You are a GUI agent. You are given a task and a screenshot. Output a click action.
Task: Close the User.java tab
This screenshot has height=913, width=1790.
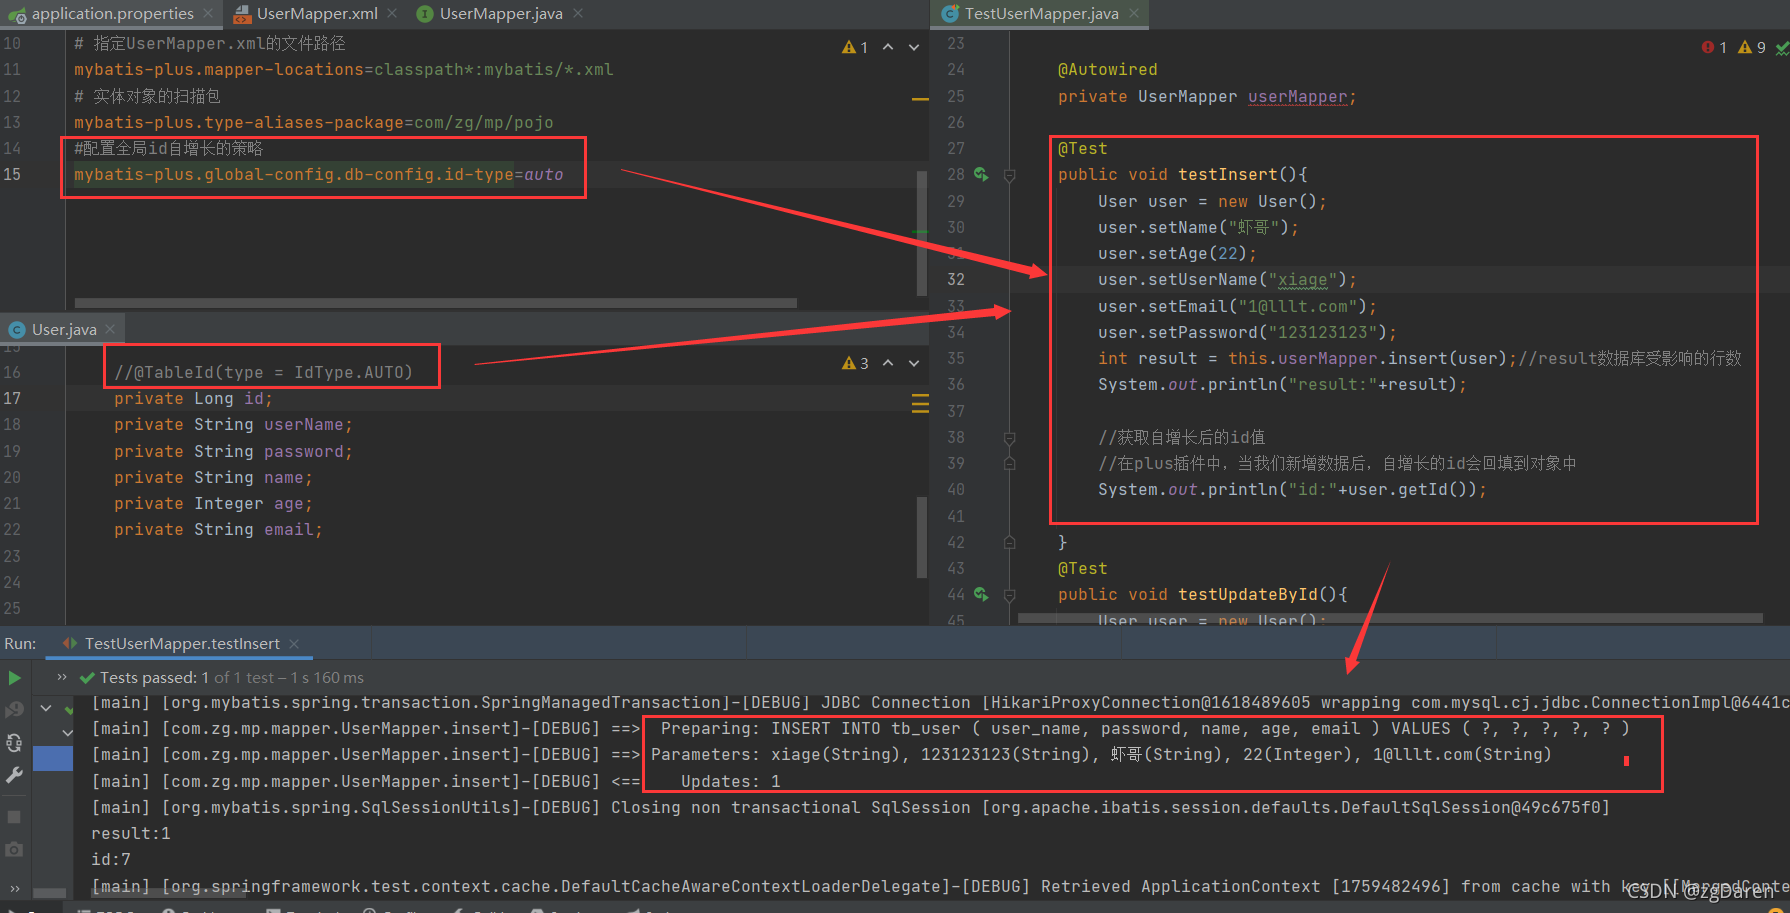click(x=110, y=329)
